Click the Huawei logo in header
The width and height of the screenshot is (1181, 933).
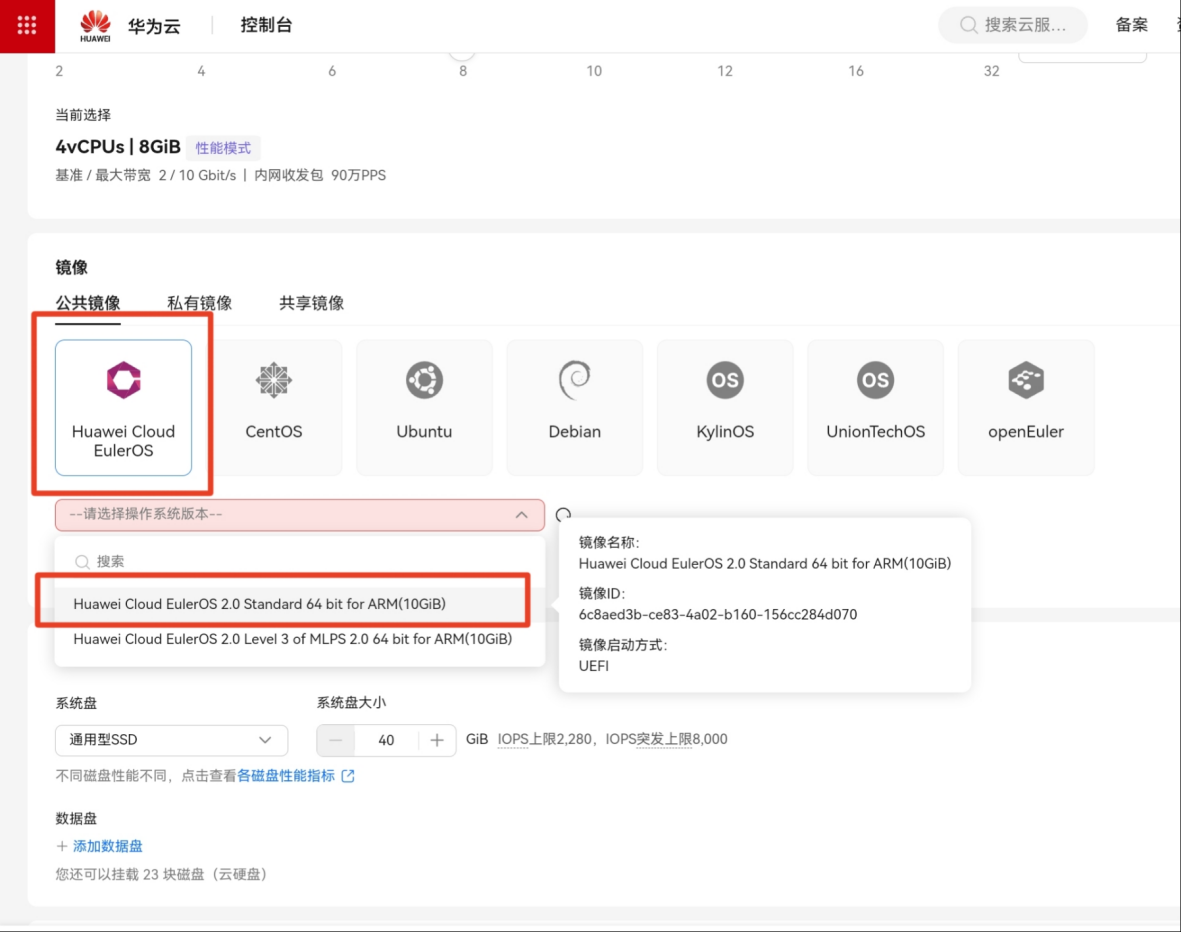pyautogui.click(x=96, y=26)
